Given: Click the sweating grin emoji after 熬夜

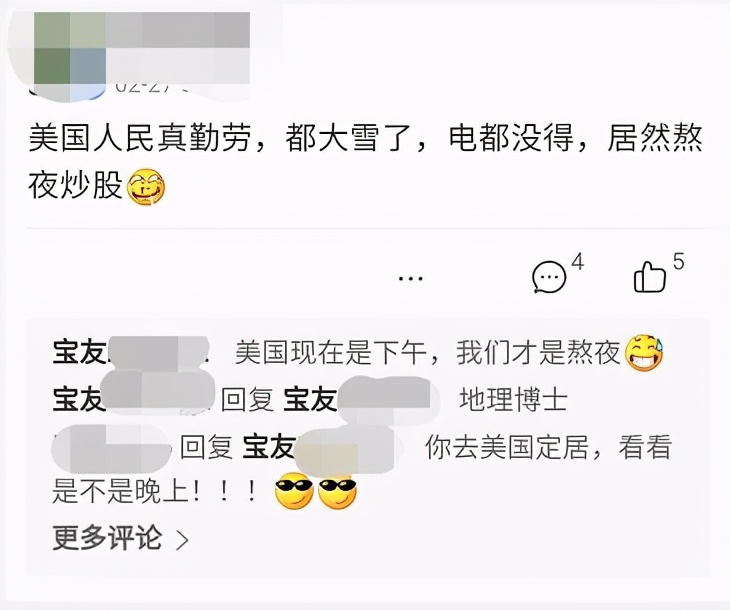Looking at the screenshot, I should [644, 352].
